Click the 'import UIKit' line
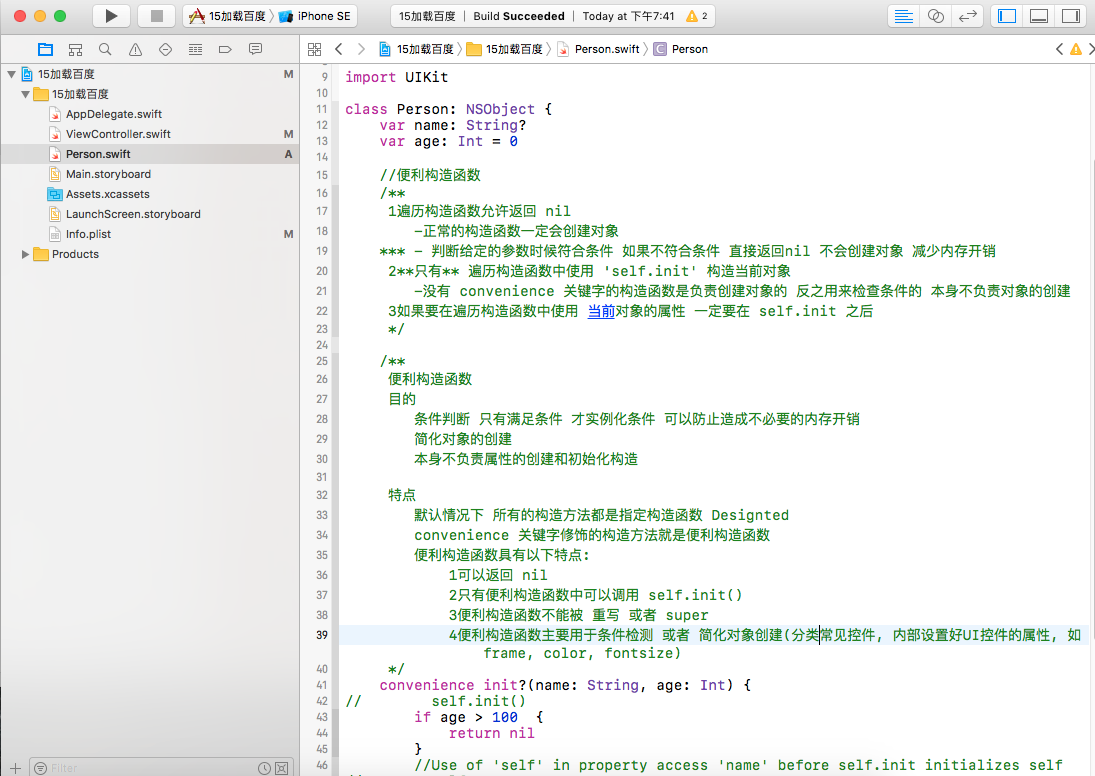The height and width of the screenshot is (776, 1095). (x=397, y=77)
